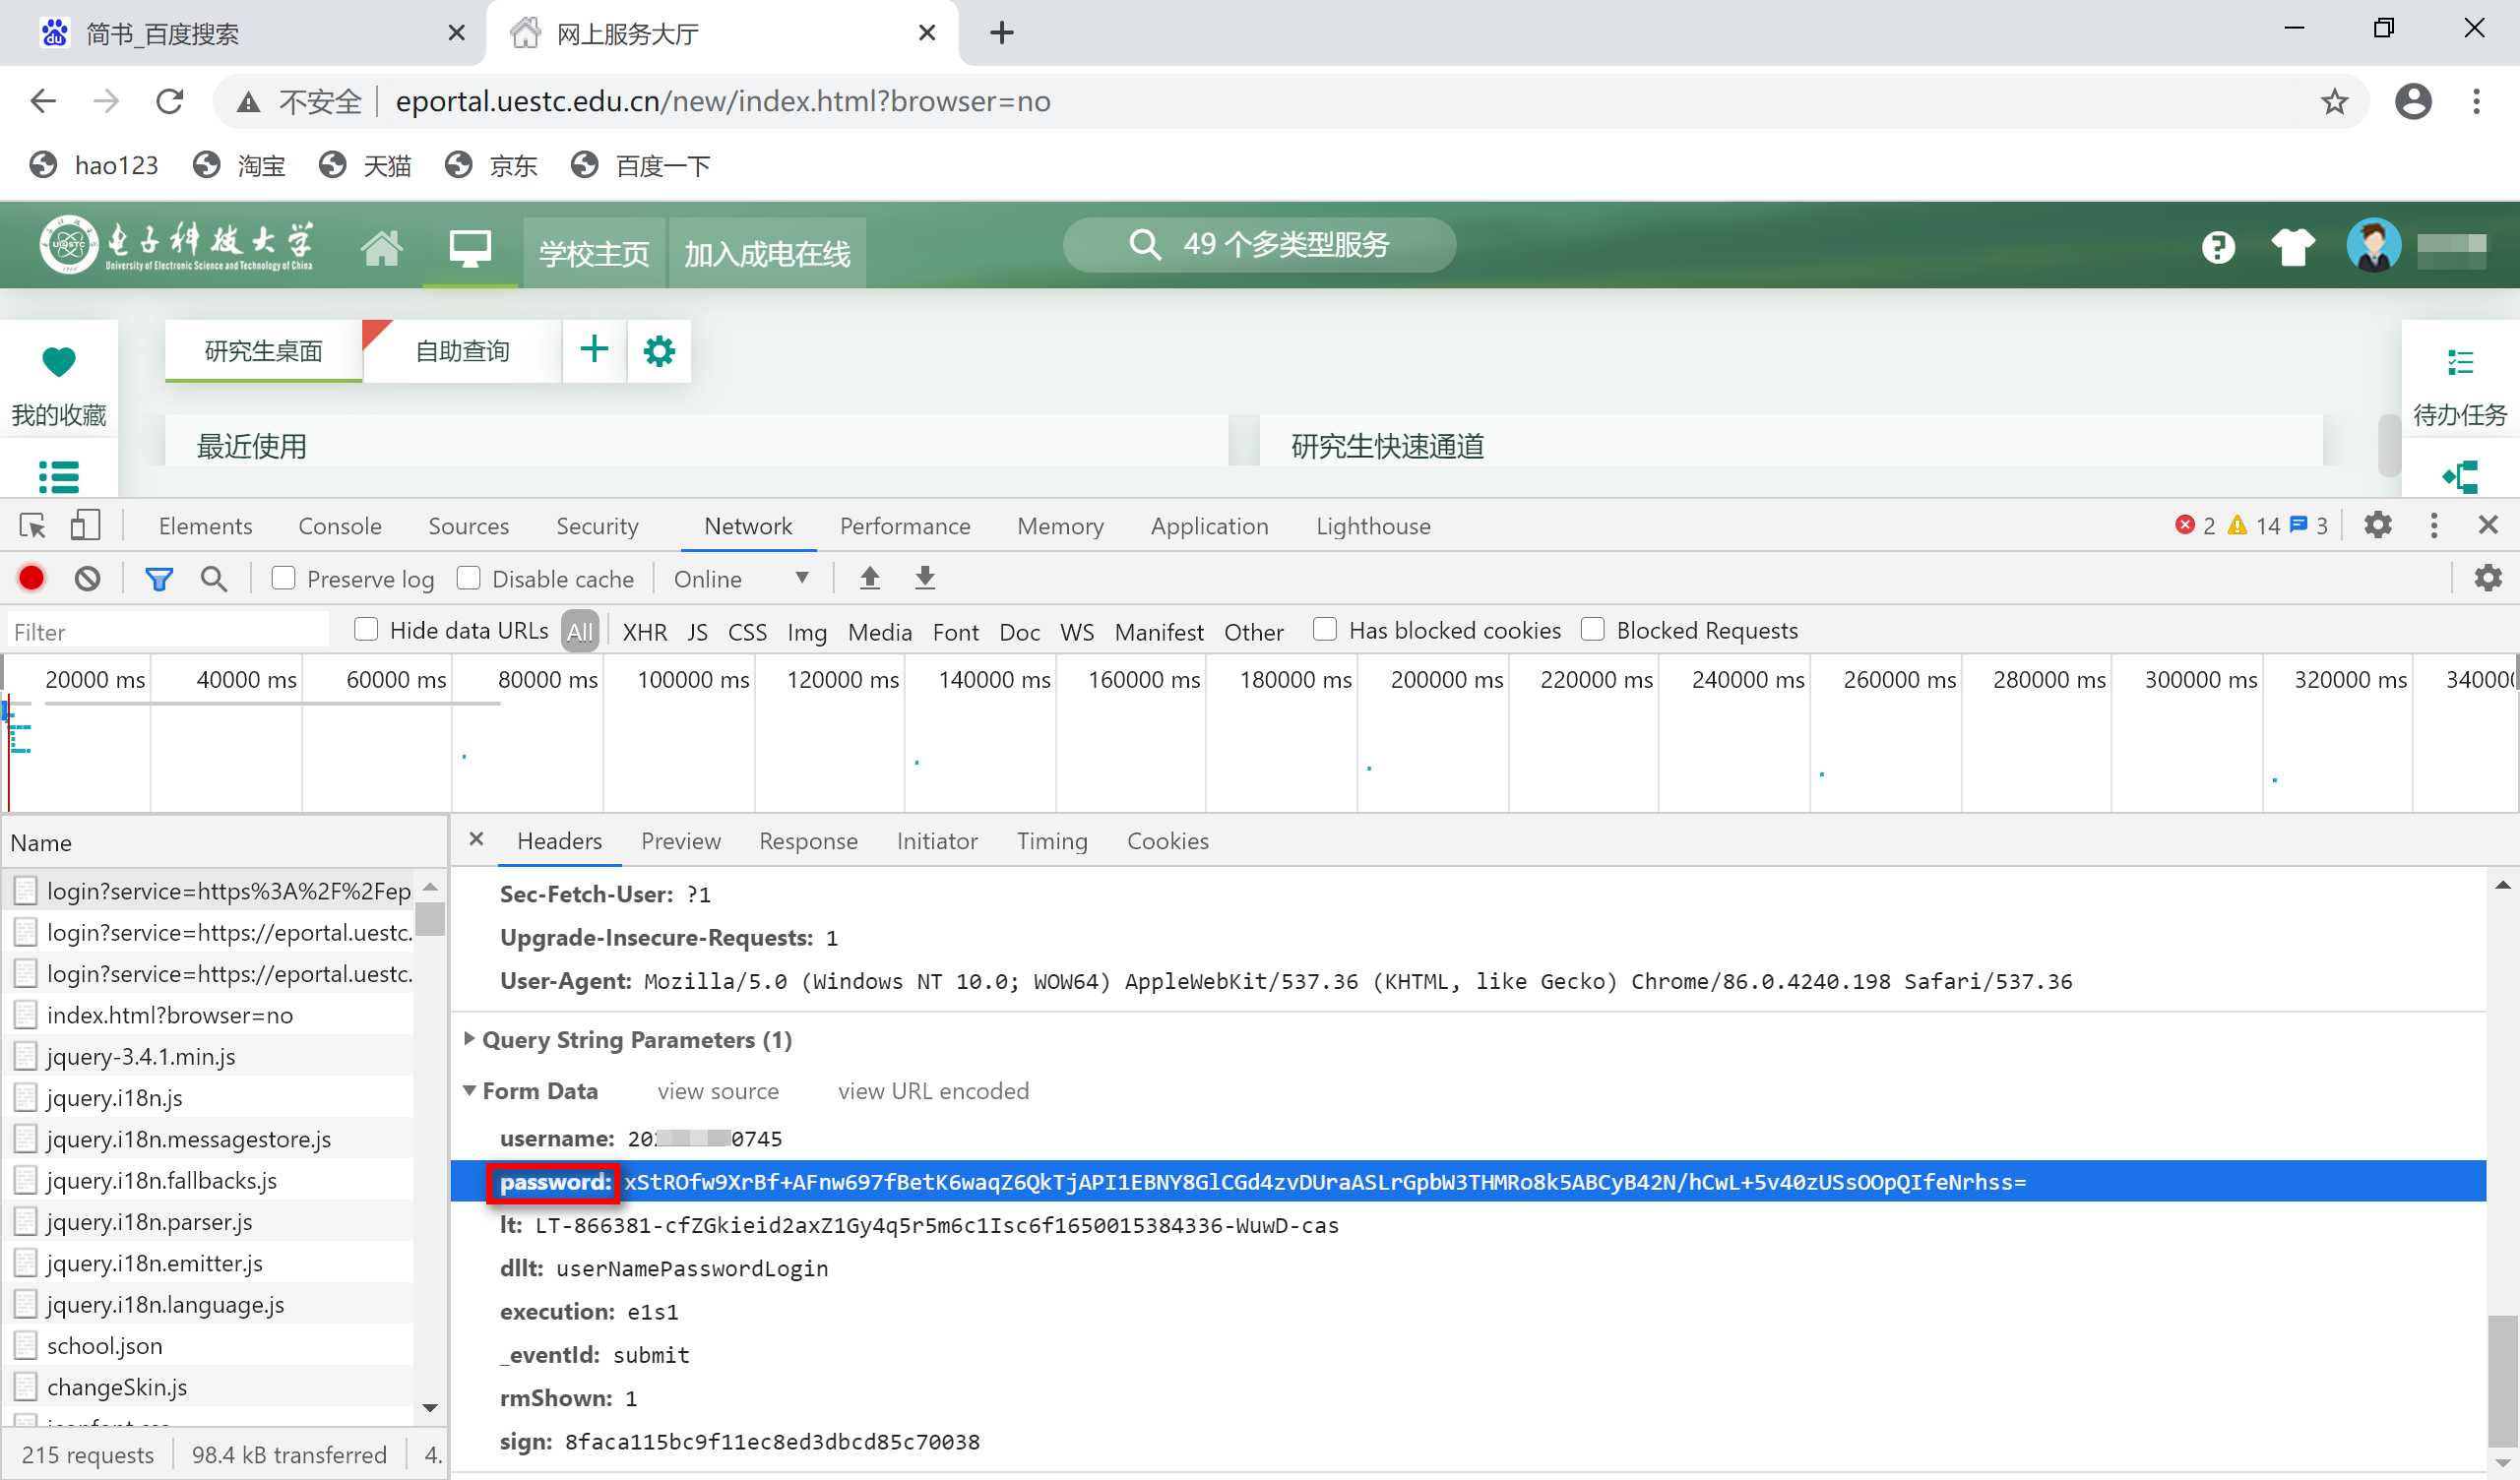The width and height of the screenshot is (2520, 1480).
Task: Click the red record network log icon
Action: pos(31,578)
